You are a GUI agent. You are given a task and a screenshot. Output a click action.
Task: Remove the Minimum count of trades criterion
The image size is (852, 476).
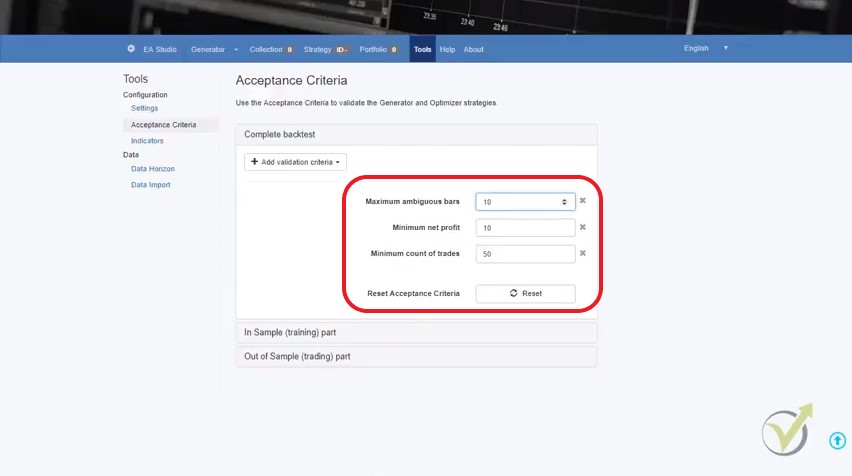(x=582, y=253)
